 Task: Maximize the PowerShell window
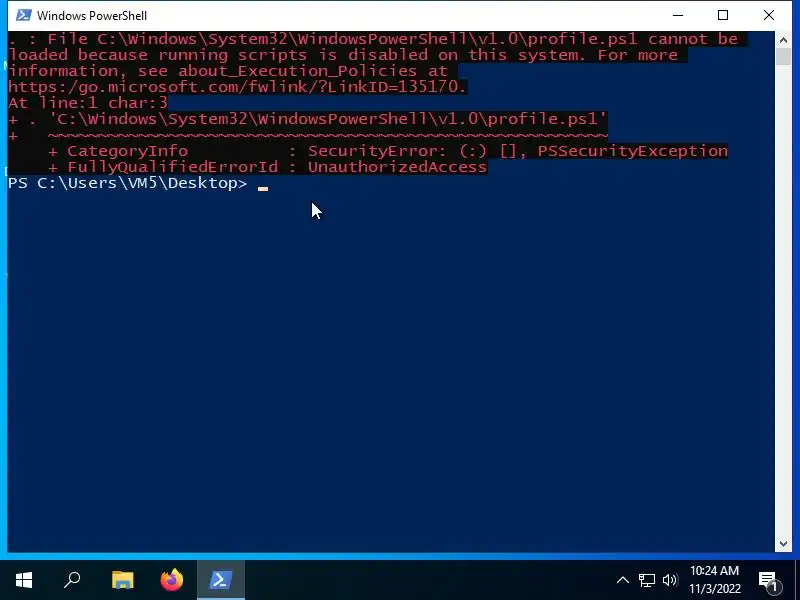pyautogui.click(x=723, y=15)
